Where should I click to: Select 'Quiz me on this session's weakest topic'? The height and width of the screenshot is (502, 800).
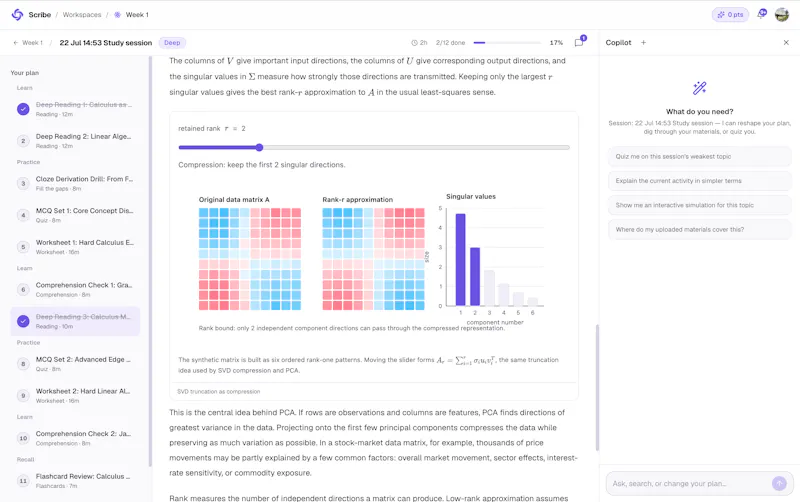click(699, 157)
